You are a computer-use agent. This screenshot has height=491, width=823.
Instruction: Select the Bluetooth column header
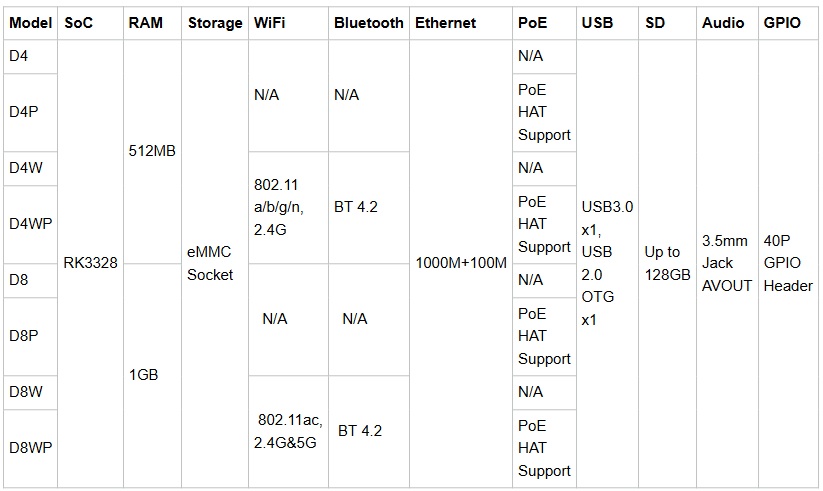[369, 22]
